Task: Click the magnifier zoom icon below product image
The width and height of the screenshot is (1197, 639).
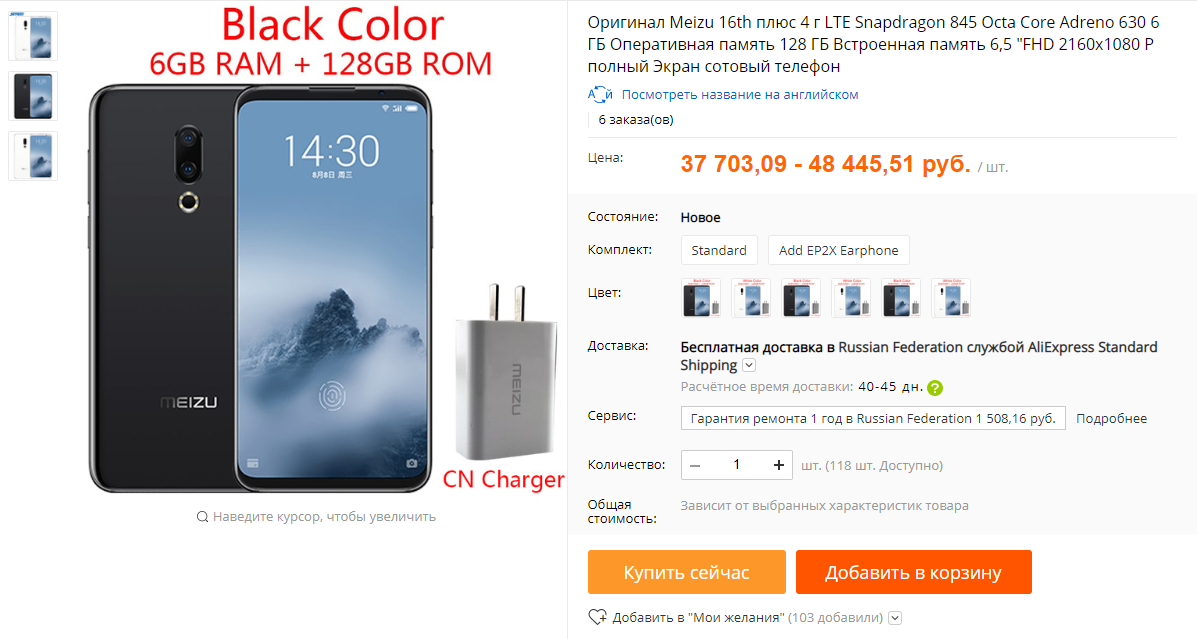Action: point(202,517)
